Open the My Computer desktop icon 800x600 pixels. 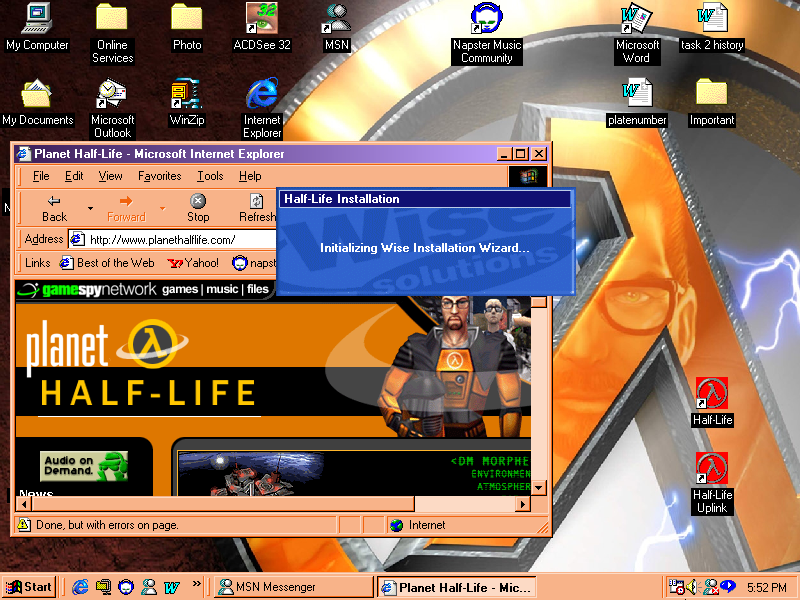37,27
